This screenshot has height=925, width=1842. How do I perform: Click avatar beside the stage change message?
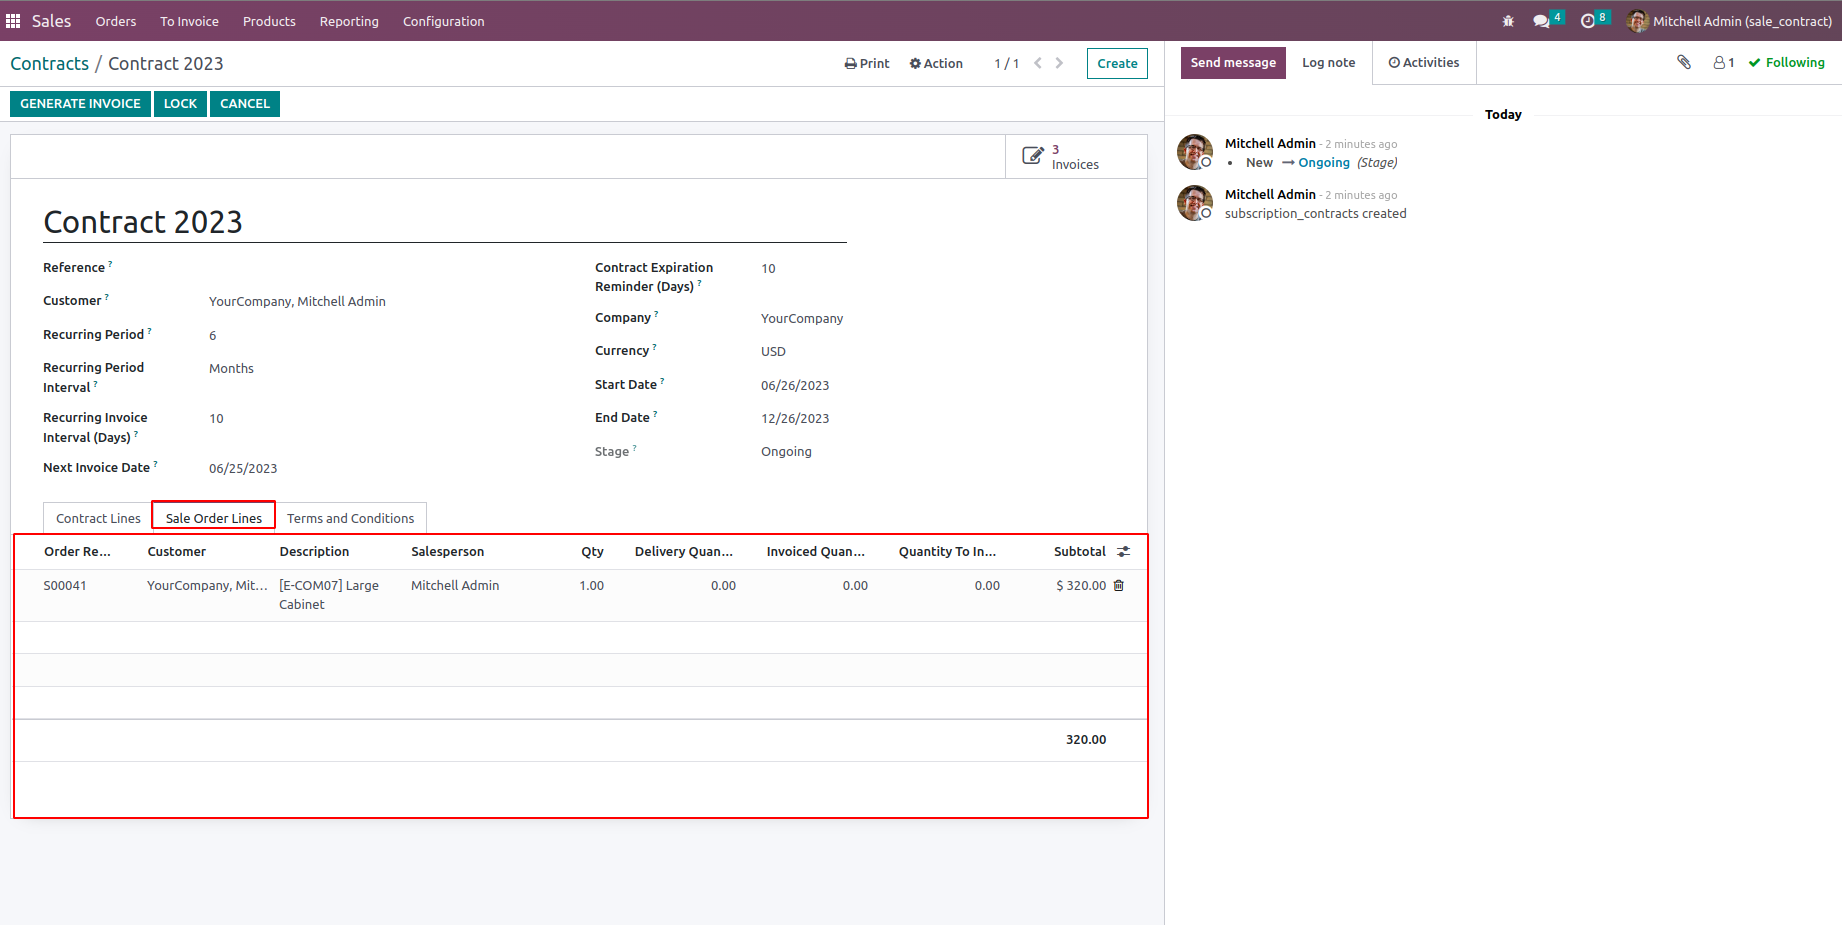1194,152
